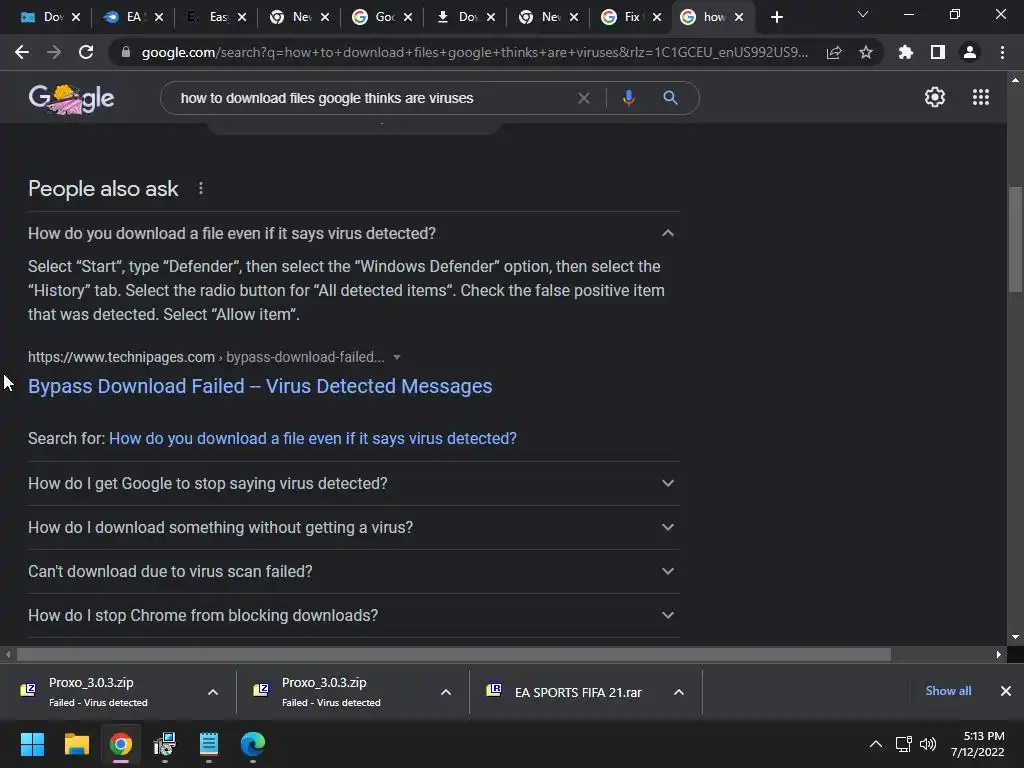Click the Google doodle logo

71,99
